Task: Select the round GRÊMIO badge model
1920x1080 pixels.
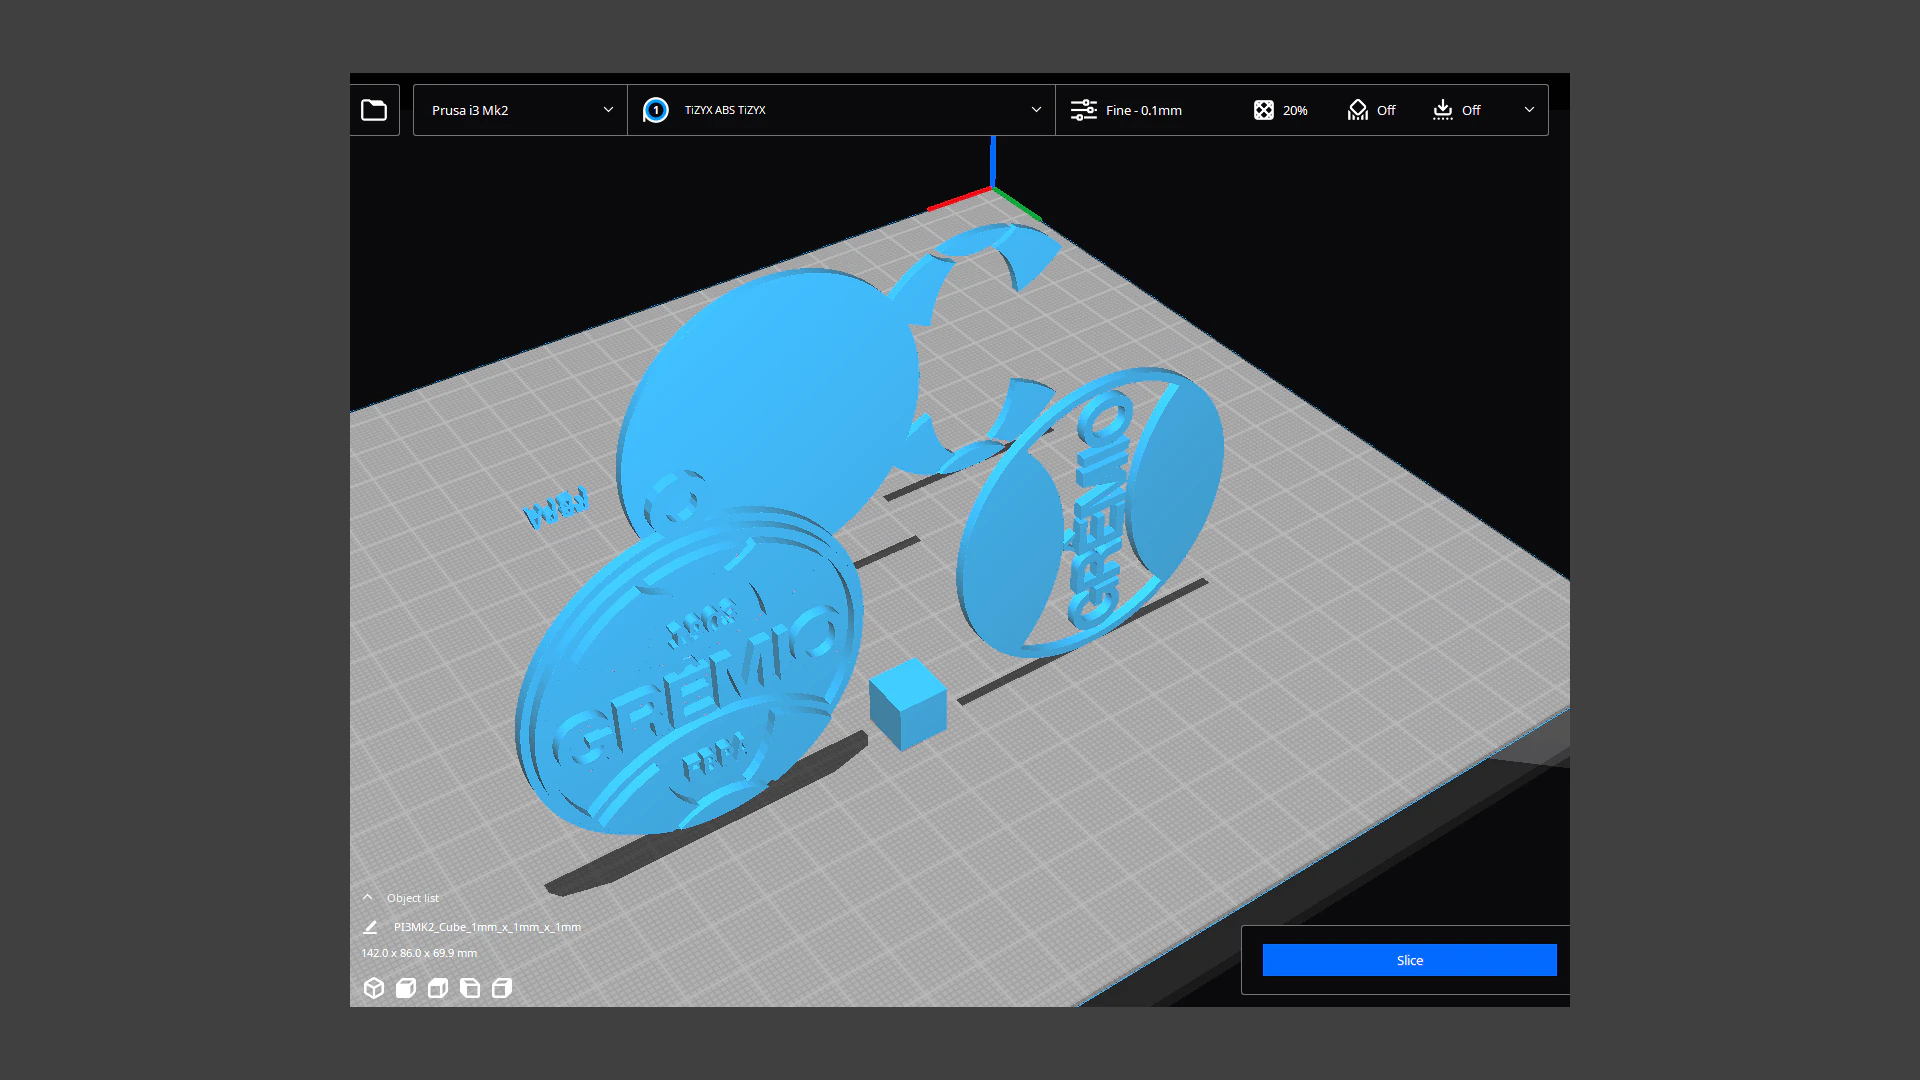Action: pos(690,672)
